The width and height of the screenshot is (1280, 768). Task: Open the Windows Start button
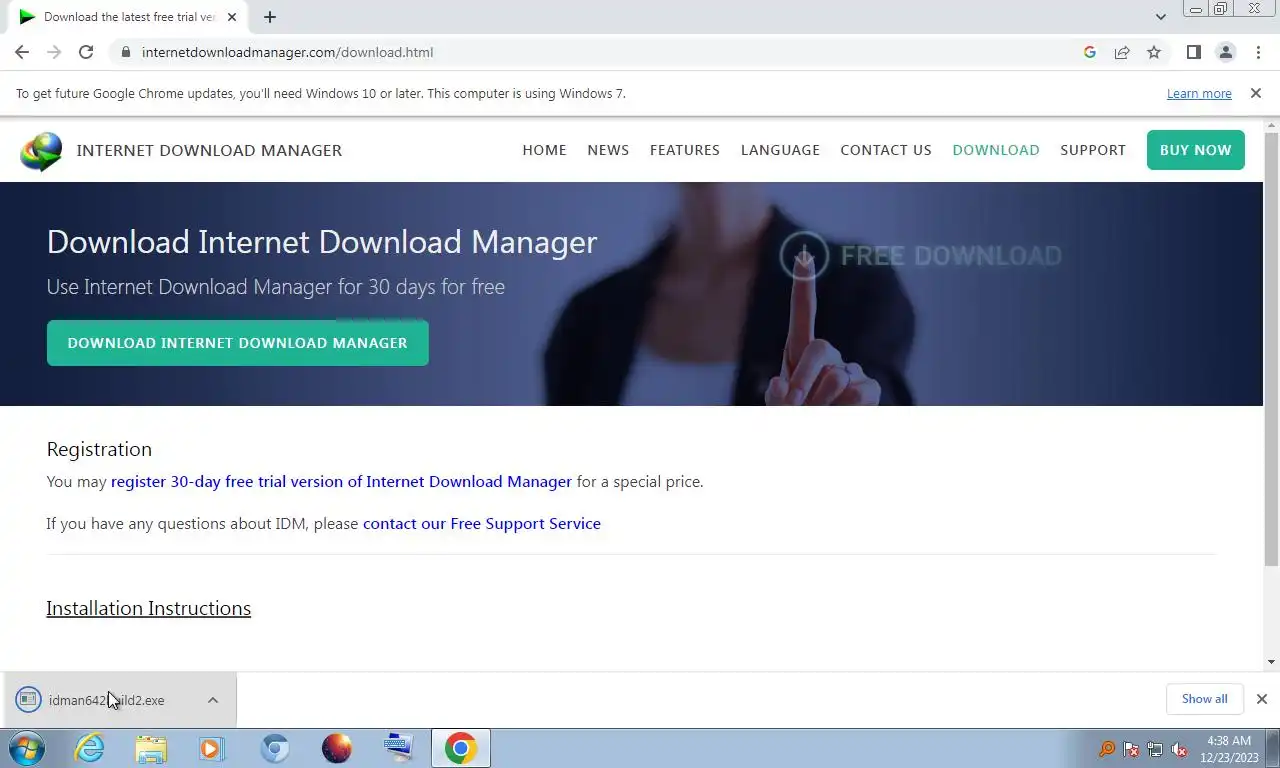click(x=27, y=748)
